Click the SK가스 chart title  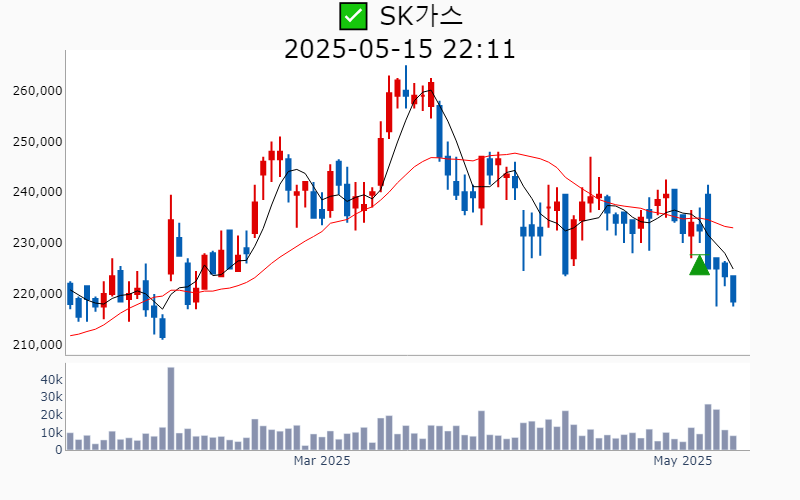421,16
